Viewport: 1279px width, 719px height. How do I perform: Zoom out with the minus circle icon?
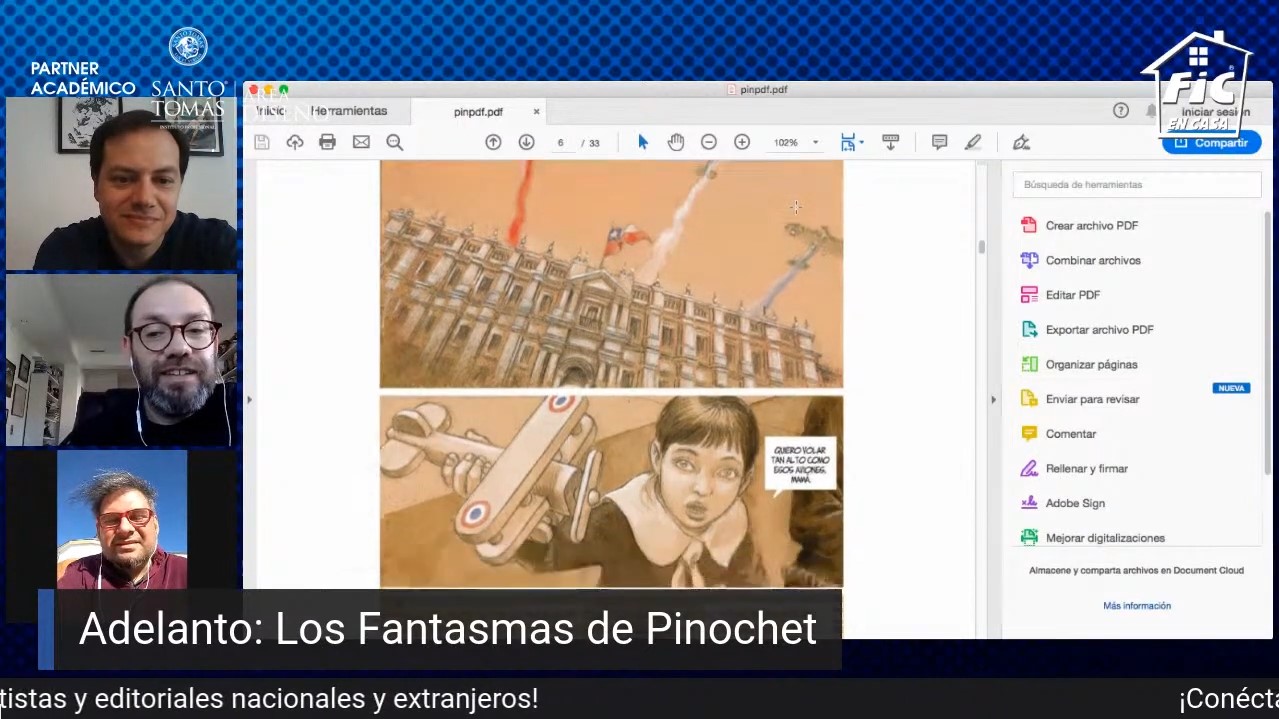point(709,142)
